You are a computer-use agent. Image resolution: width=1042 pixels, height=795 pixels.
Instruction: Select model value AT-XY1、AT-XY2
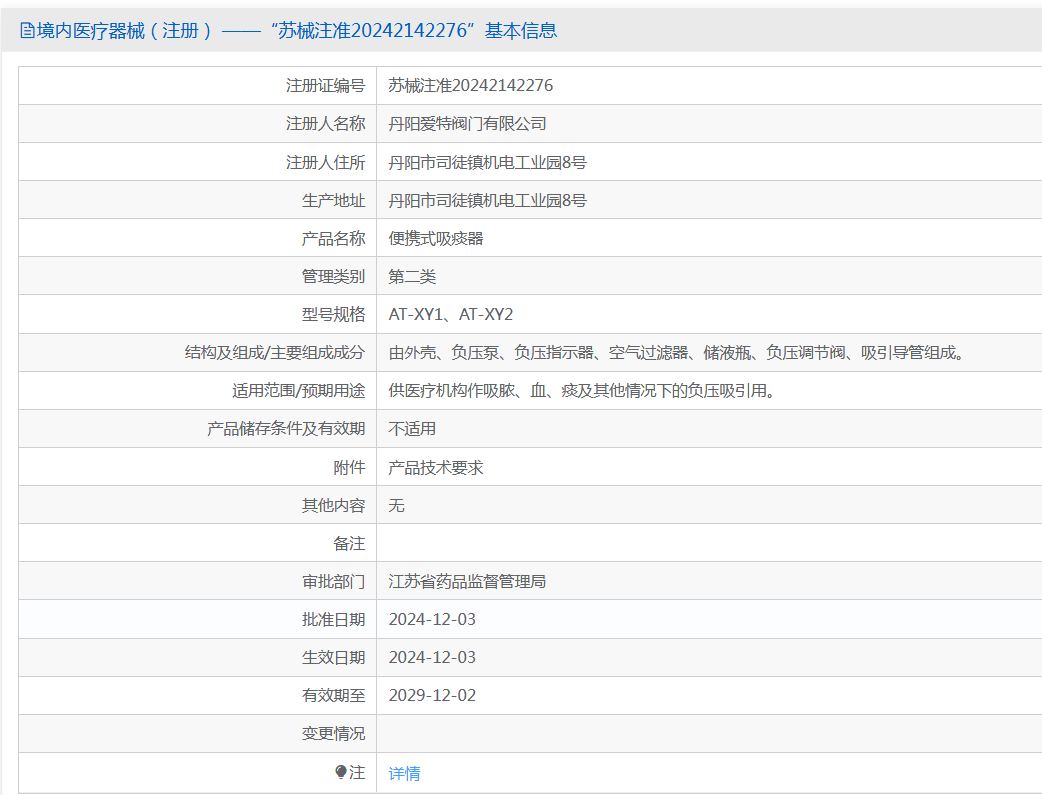[x=451, y=314]
